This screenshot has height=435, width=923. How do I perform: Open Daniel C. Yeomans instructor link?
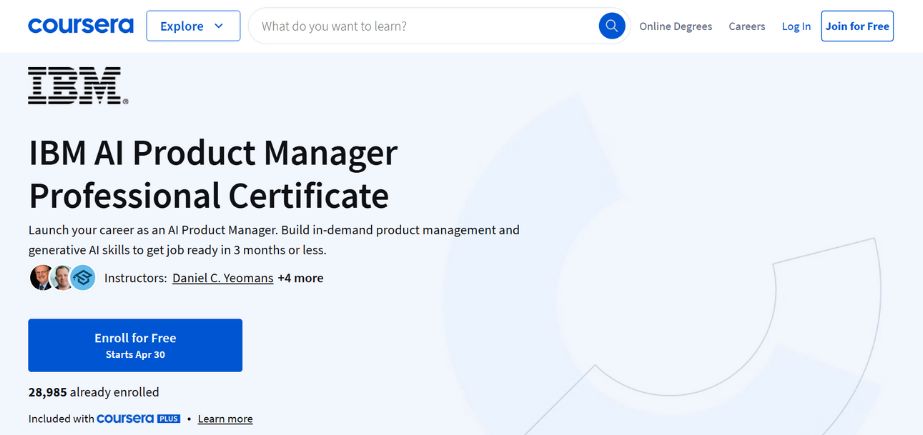coord(223,278)
